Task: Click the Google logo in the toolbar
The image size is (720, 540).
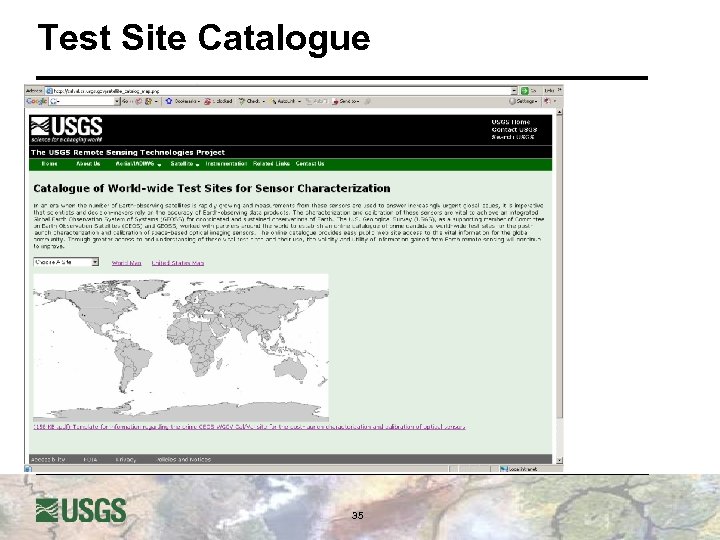Action: pos(36,101)
